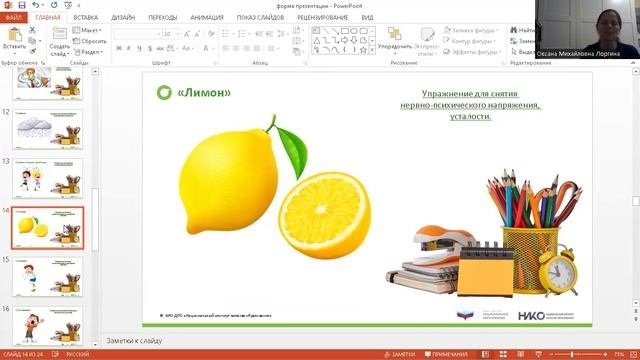Click ПРИМЕЧАНИЯ in the status bar
Viewport: 640px width, 360px height.
pyautogui.click(x=446, y=354)
